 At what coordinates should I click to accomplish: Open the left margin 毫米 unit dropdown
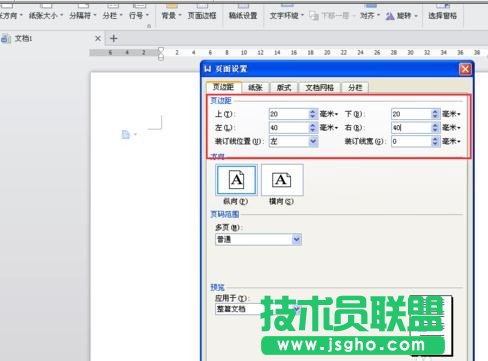click(329, 128)
